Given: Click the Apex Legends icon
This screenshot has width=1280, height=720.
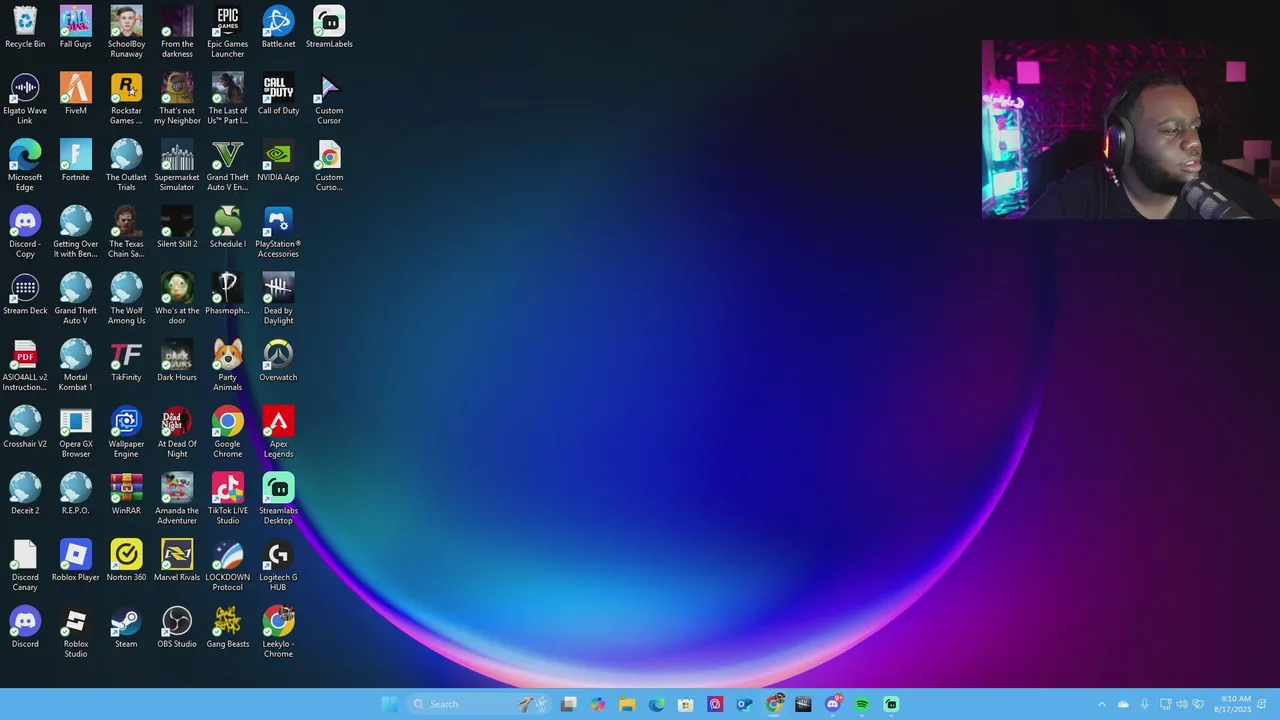Looking at the screenshot, I should (278, 433).
